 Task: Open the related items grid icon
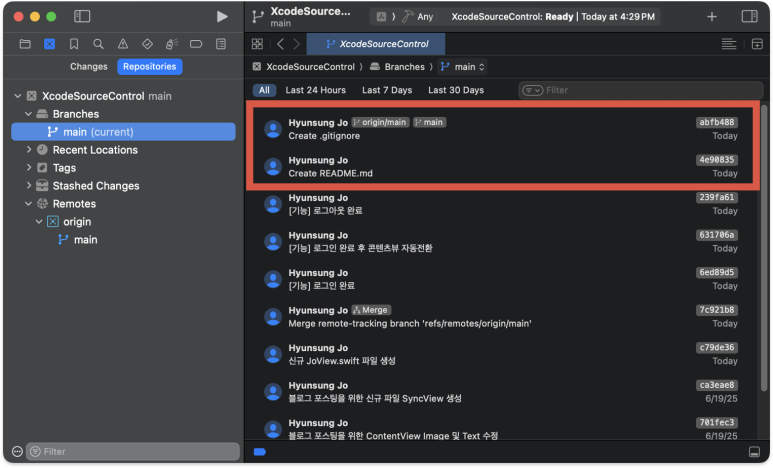pos(257,44)
